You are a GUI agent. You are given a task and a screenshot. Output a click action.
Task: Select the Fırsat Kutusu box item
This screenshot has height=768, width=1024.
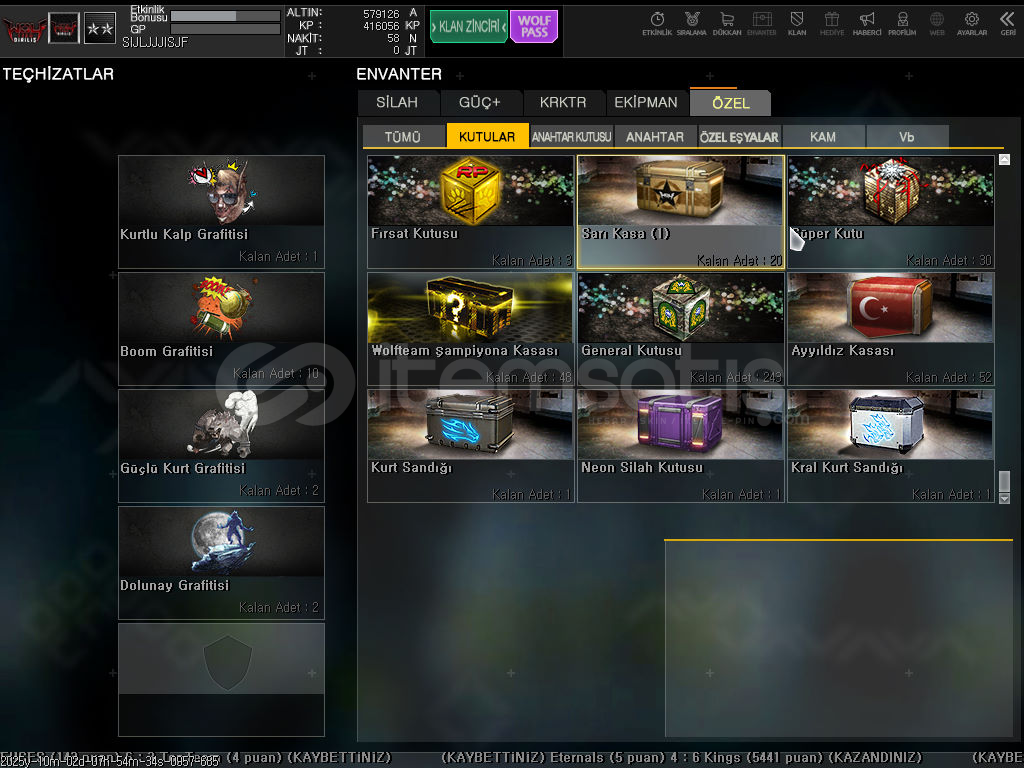(x=470, y=212)
